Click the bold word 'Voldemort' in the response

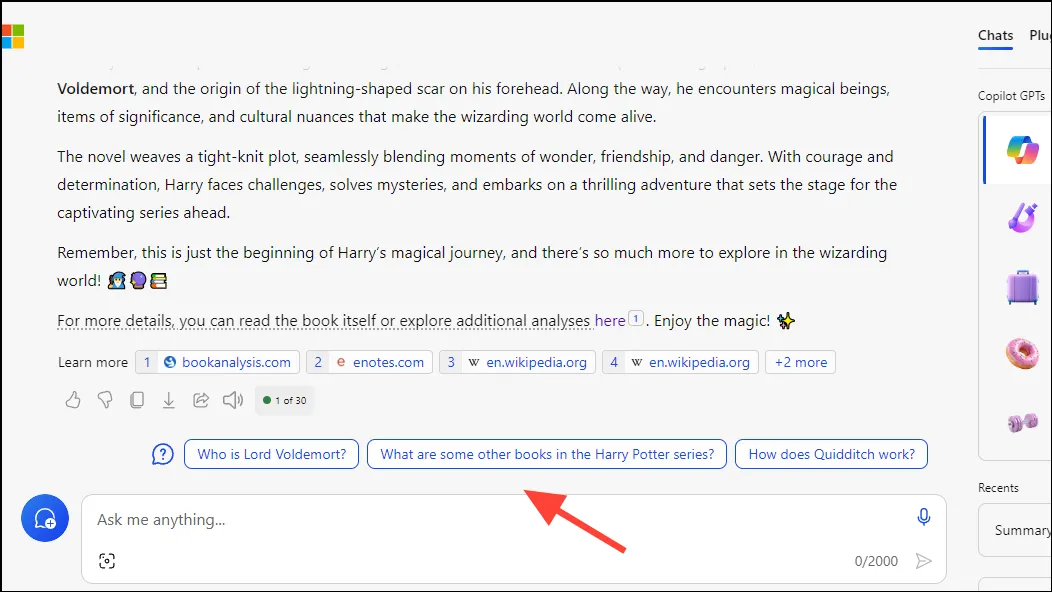pos(95,89)
